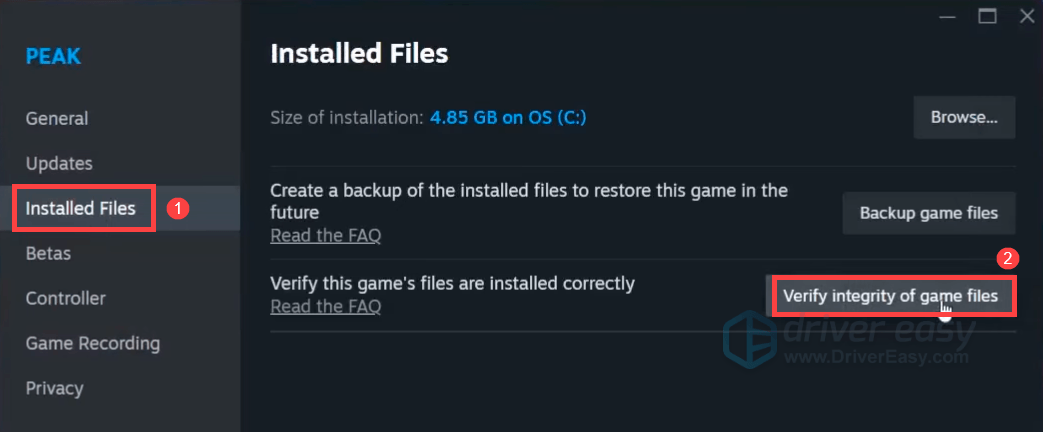This screenshot has height=432, width=1043.
Task: Select Installed Files in the sidebar
Action: 81,208
